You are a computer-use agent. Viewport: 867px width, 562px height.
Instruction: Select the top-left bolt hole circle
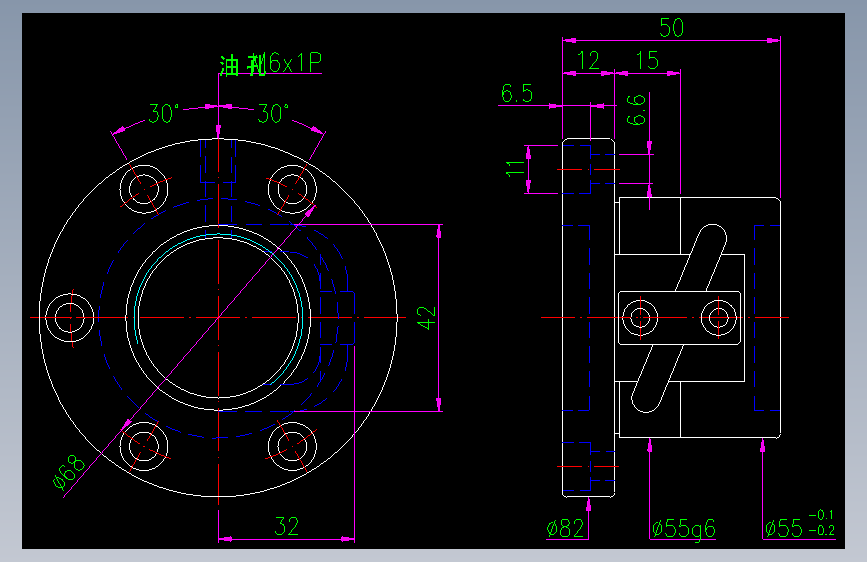coord(144,189)
